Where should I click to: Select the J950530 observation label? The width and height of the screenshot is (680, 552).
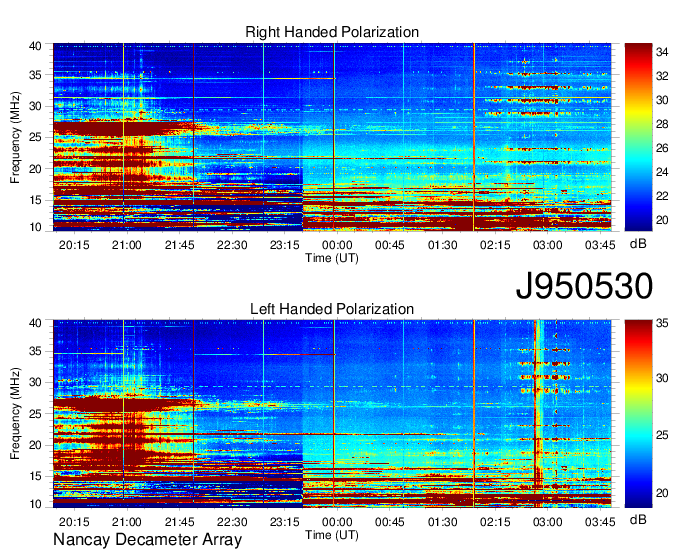pos(584,286)
